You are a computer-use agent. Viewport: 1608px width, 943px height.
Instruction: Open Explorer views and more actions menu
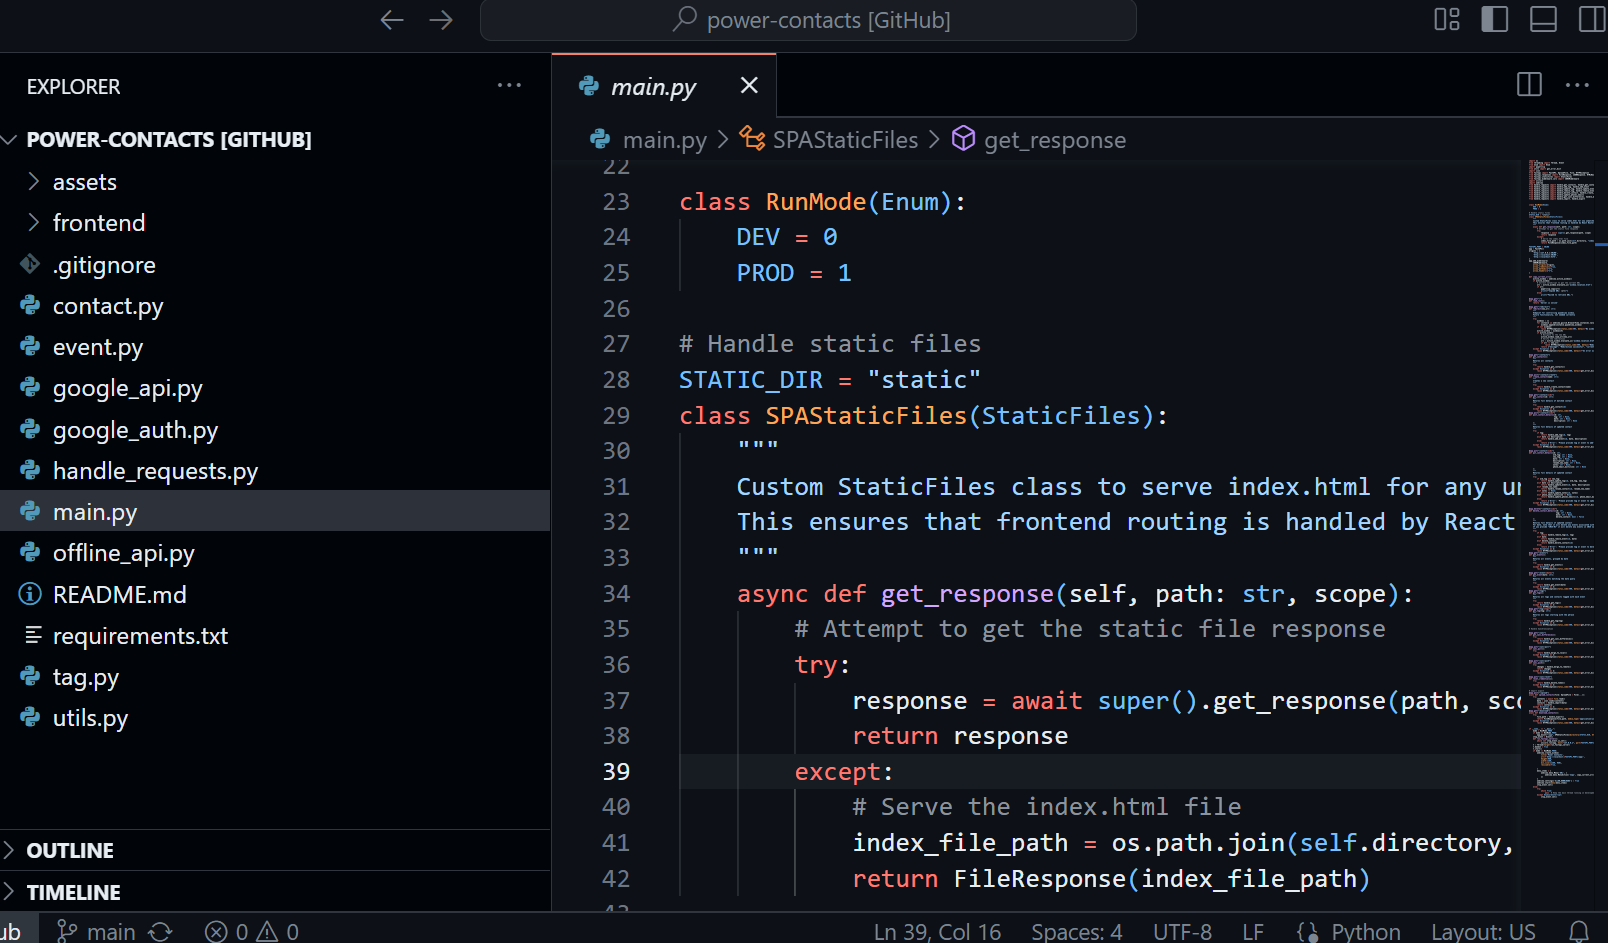coord(510,86)
